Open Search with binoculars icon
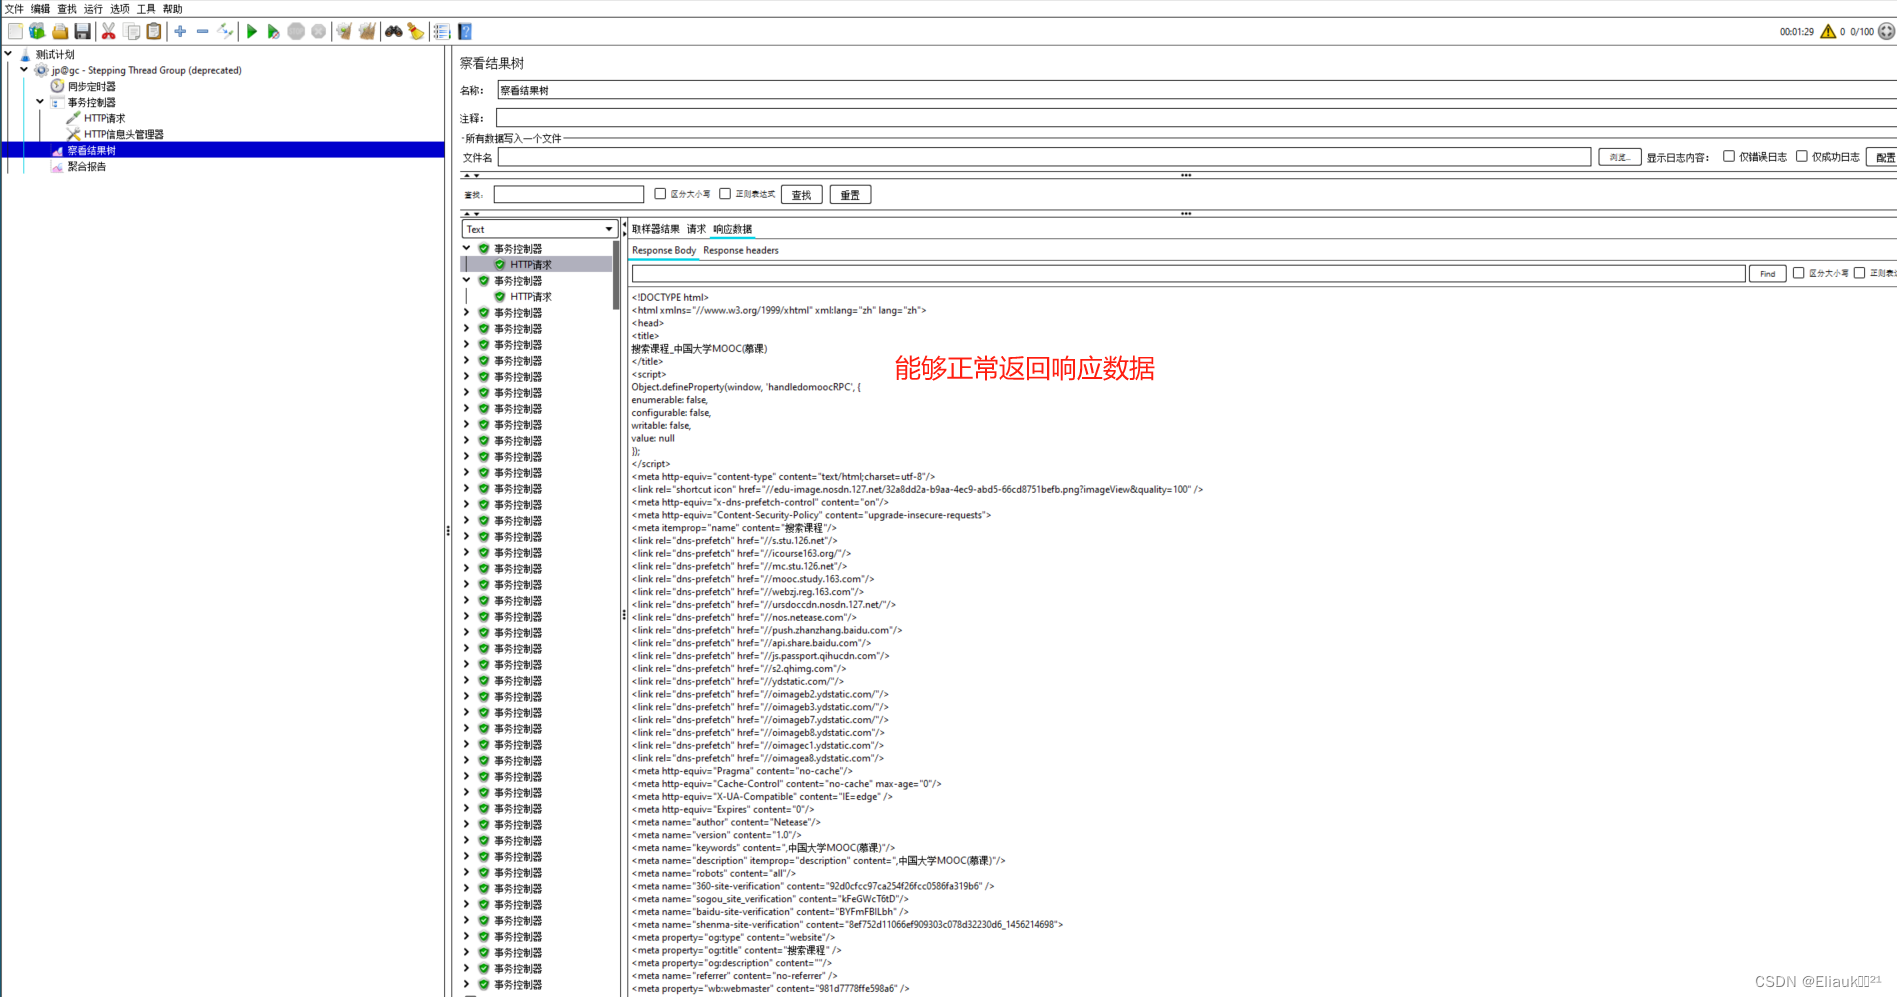The width and height of the screenshot is (1897, 997). click(x=394, y=32)
